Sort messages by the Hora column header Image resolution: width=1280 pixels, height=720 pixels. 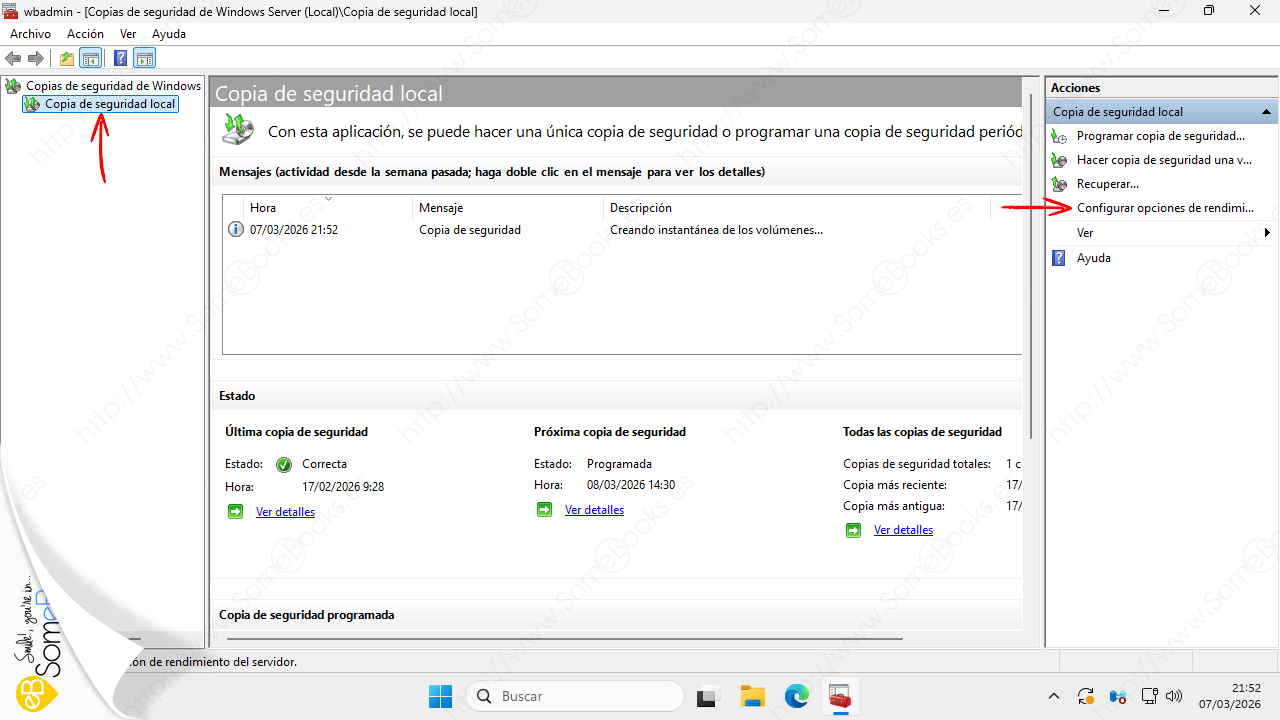pos(263,208)
